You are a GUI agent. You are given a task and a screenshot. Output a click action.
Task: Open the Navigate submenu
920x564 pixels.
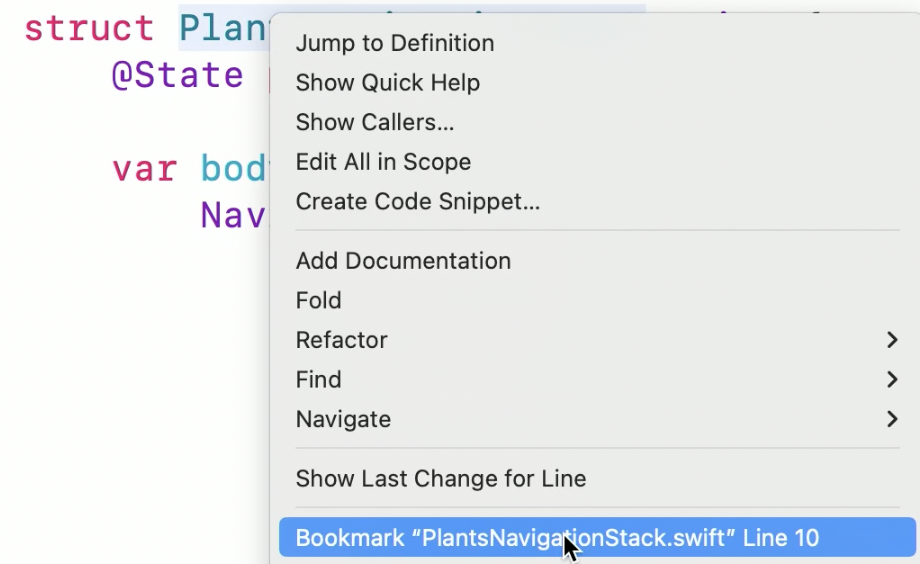[597, 419]
